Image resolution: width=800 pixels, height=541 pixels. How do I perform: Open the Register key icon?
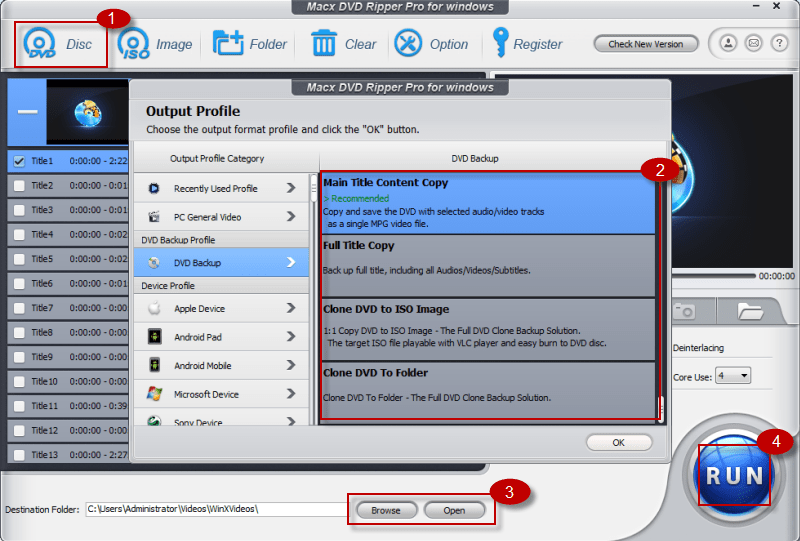(500, 42)
